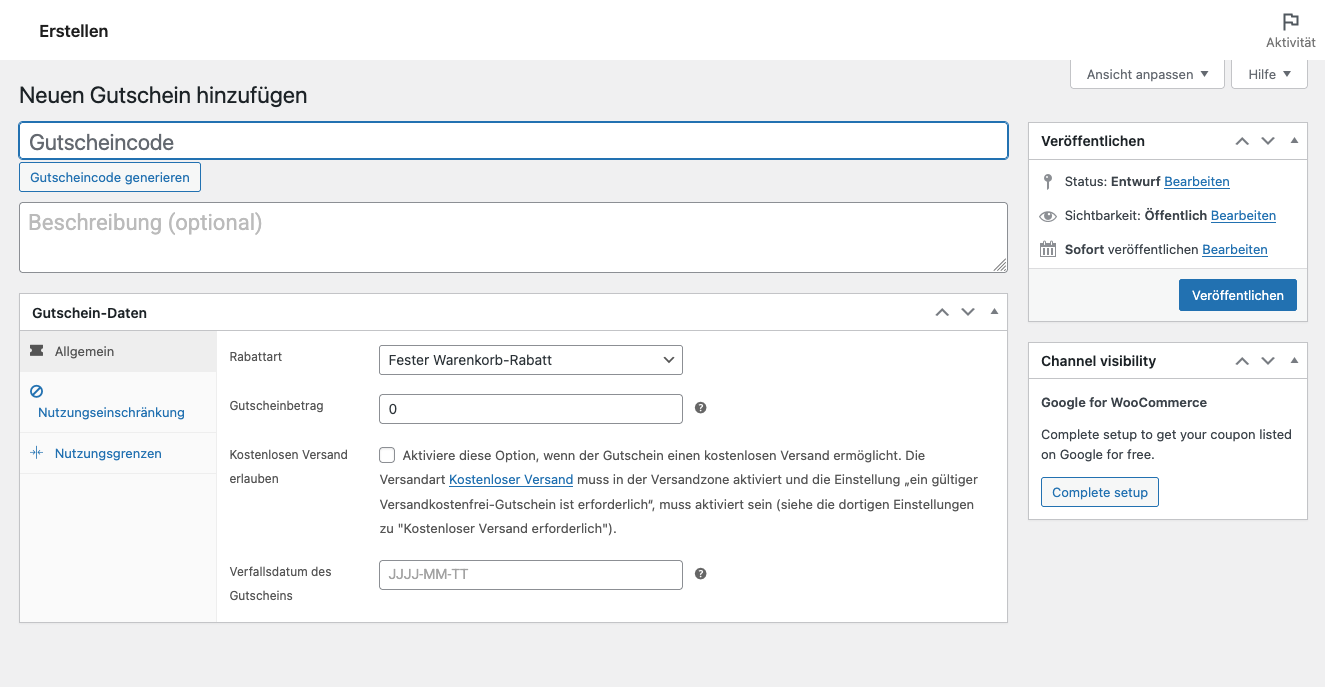Move Gutschein-Daten panel down with arrow
Viewport: 1325px width, 687px height.
(x=968, y=312)
